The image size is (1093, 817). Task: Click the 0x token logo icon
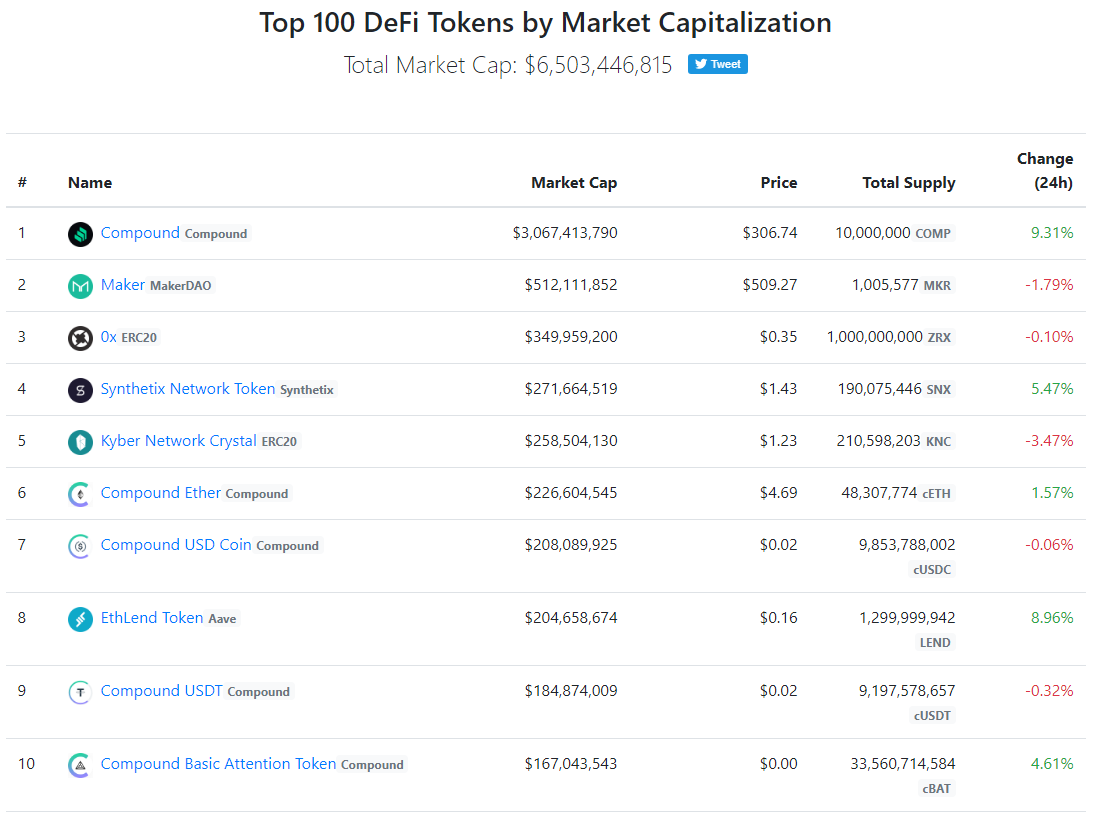pos(80,338)
